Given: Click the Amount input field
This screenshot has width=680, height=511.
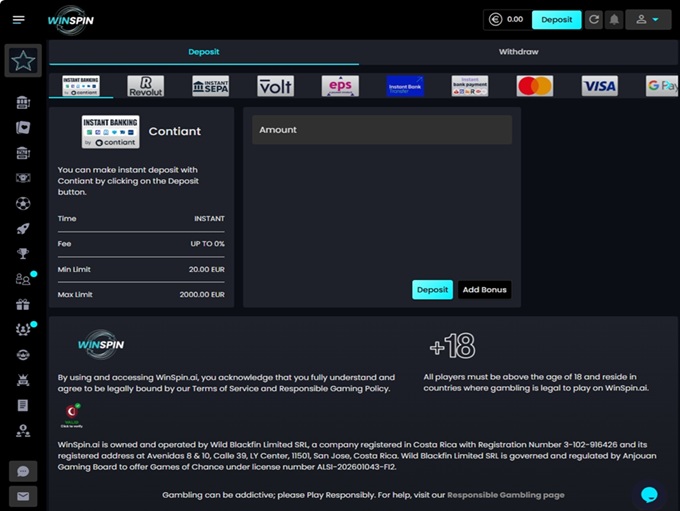Looking at the screenshot, I should [x=382, y=130].
